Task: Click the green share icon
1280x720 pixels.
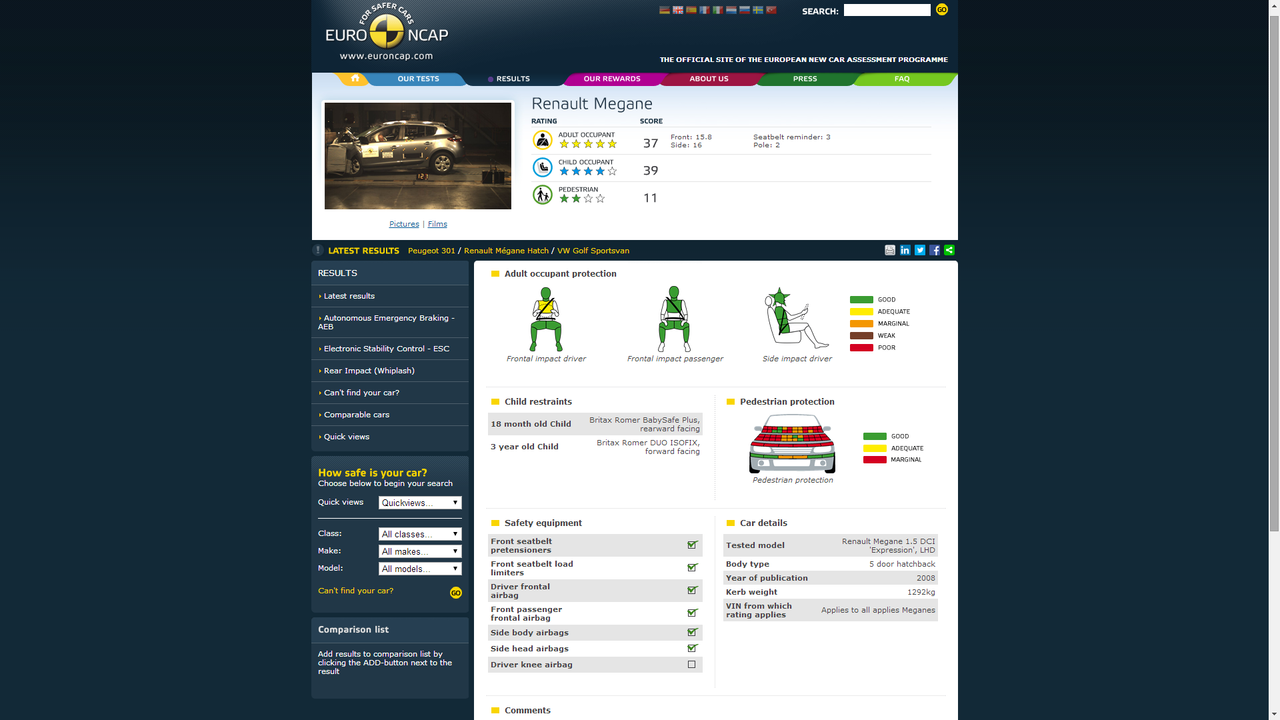Action: (x=949, y=250)
